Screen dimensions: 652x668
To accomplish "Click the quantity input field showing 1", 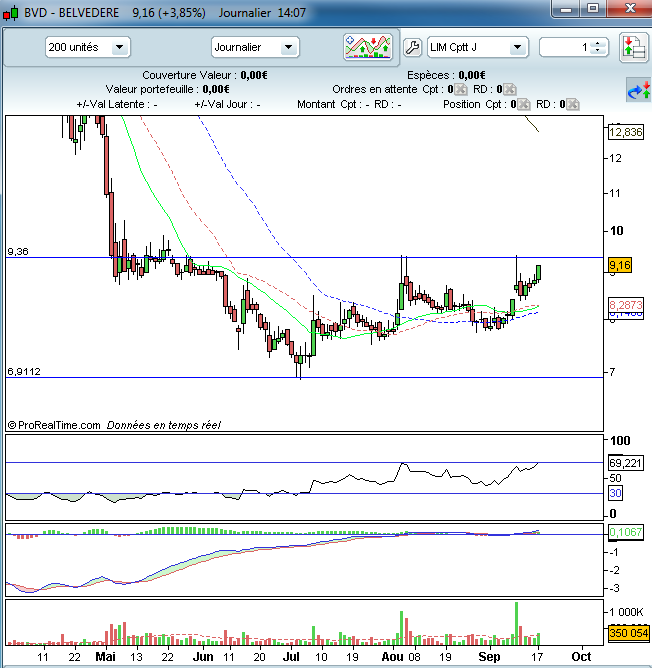I will click(566, 47).
